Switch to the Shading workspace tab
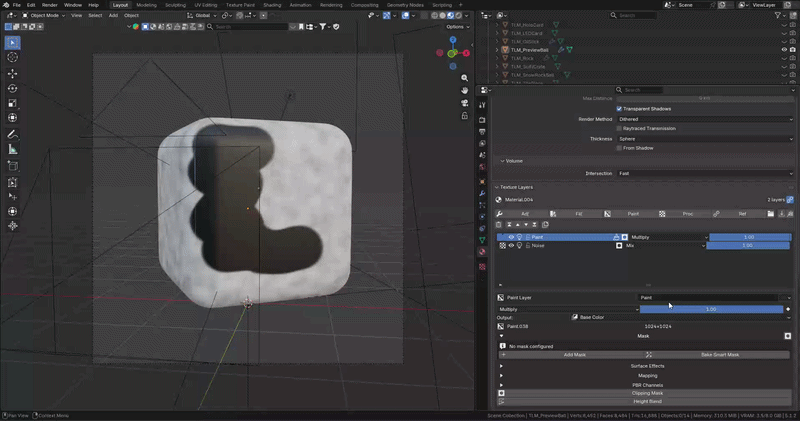Viewport: 800px width, 421px height. click(x=272, y=5)
